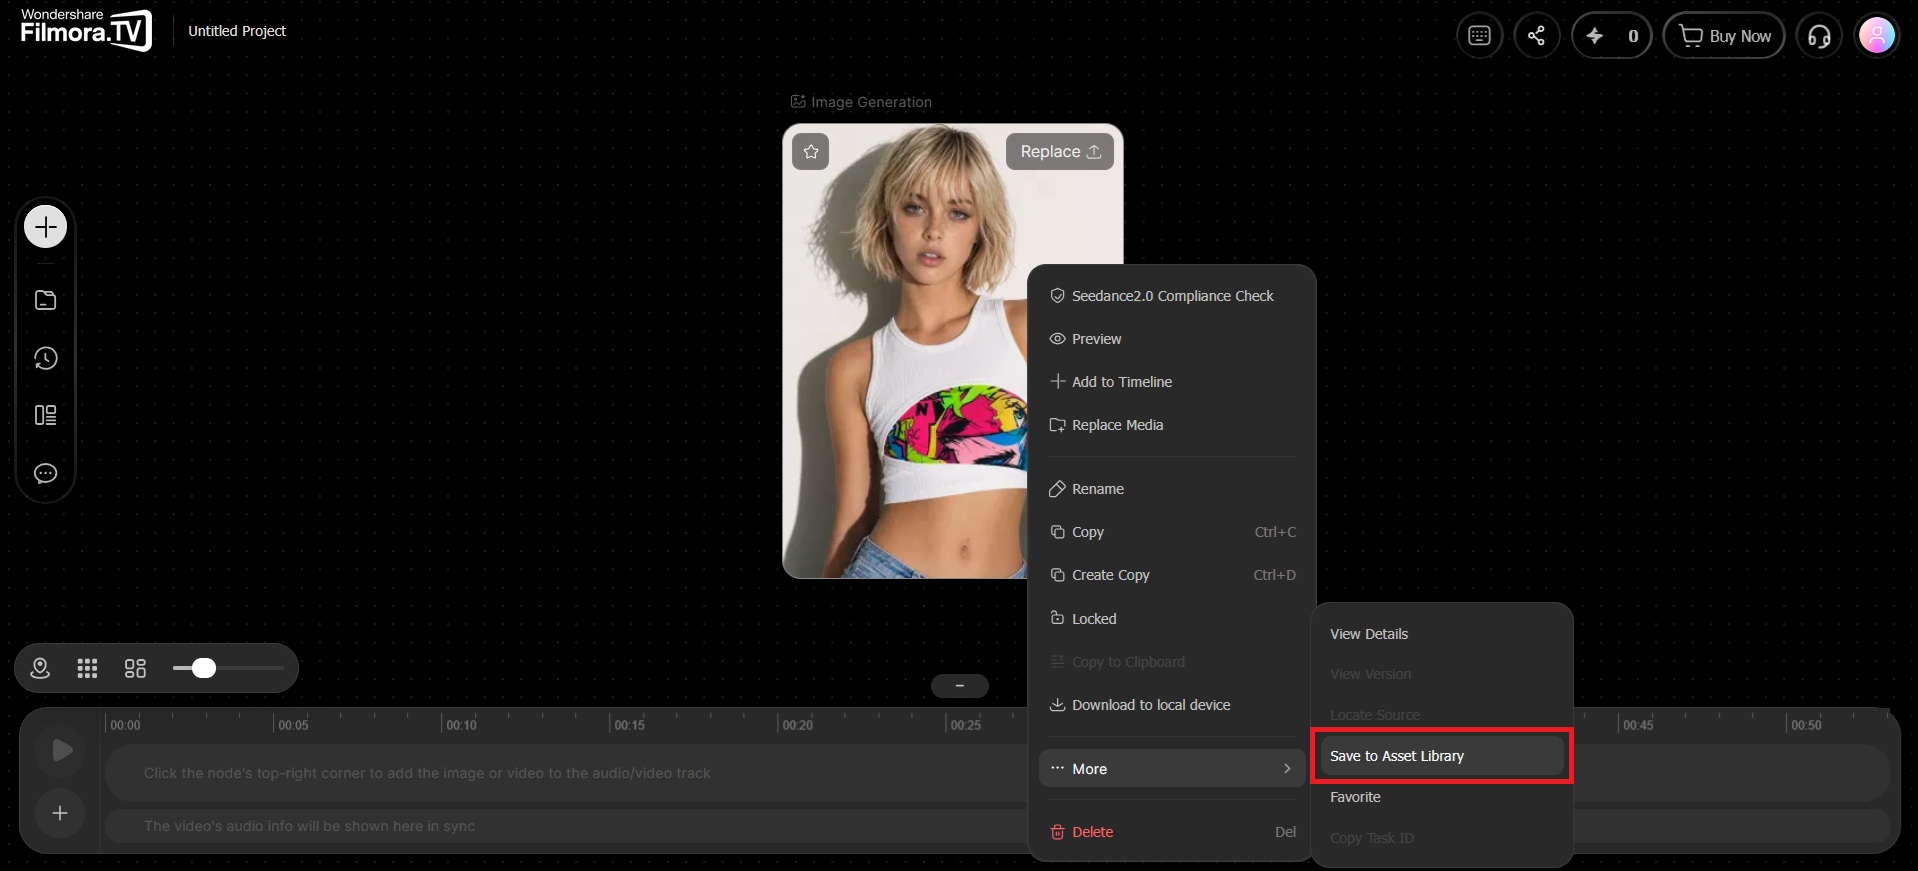This screenshot has width=1918, height=871.
Task: Click the Buy Now button
Action: point(1724,36)
